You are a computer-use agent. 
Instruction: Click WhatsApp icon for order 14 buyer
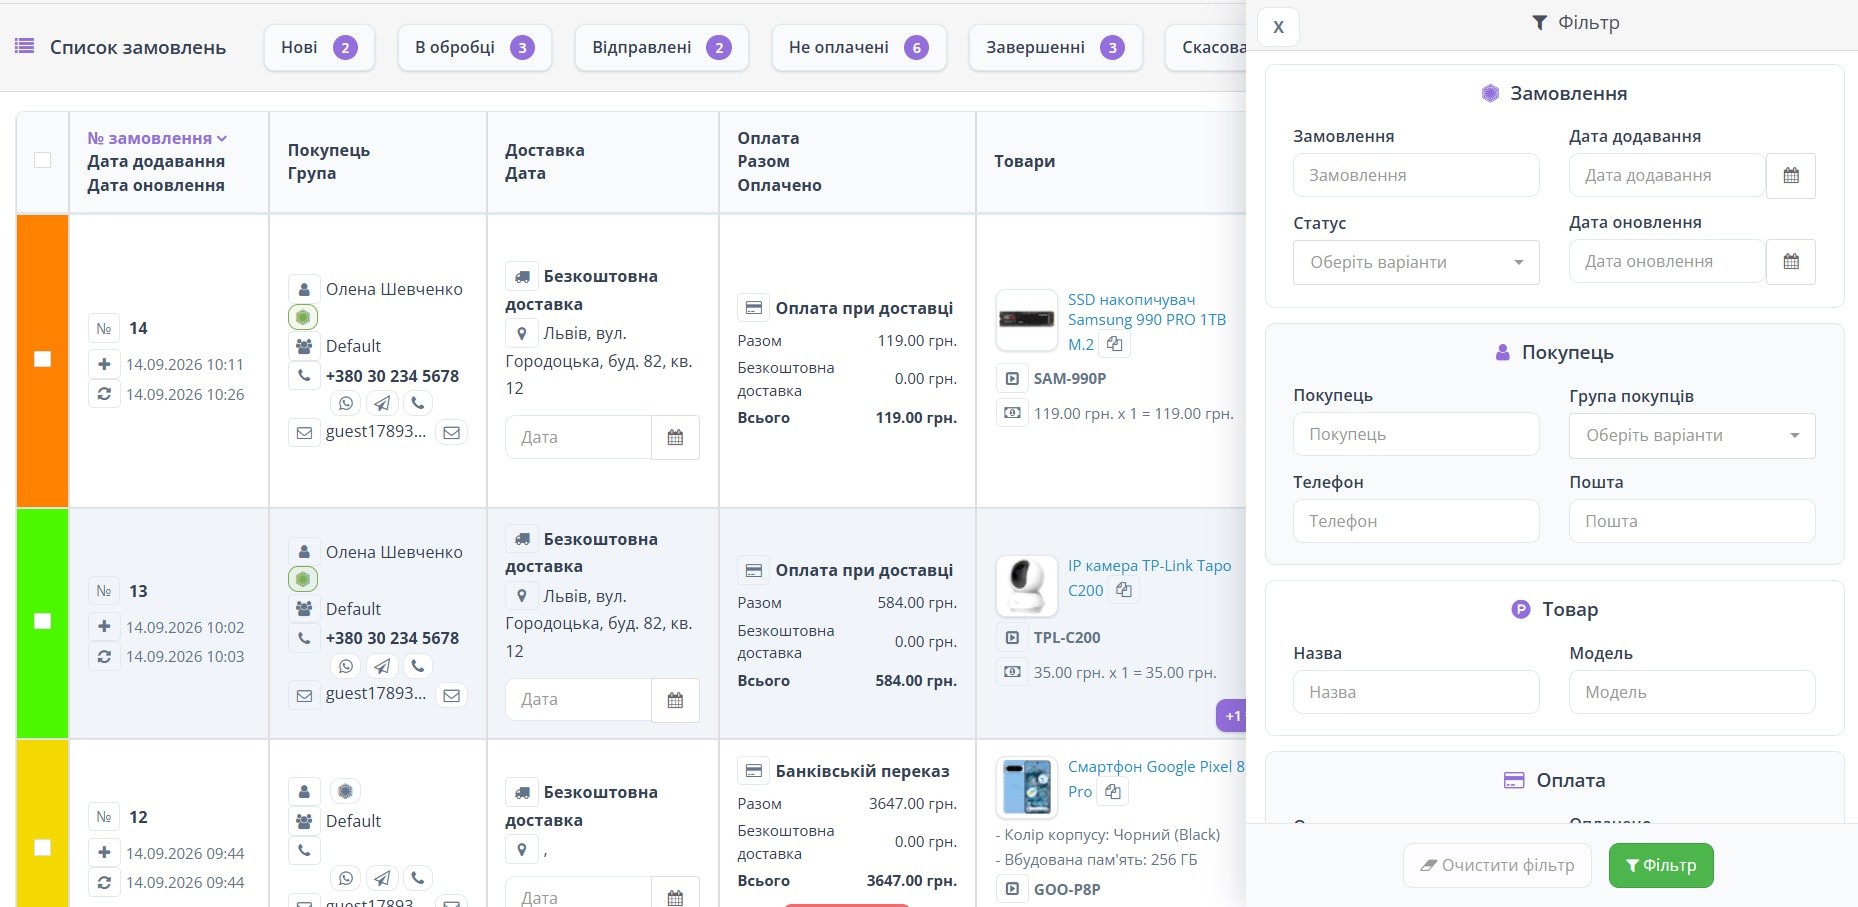coord(346,403)
